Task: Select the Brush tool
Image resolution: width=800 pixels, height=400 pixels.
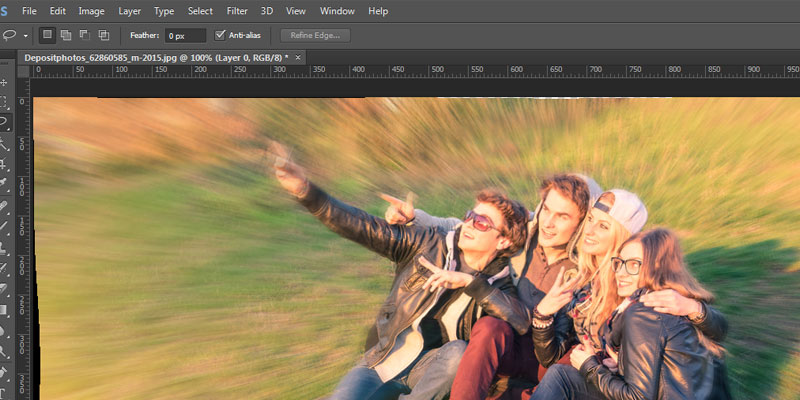Action: pos(4,226)
